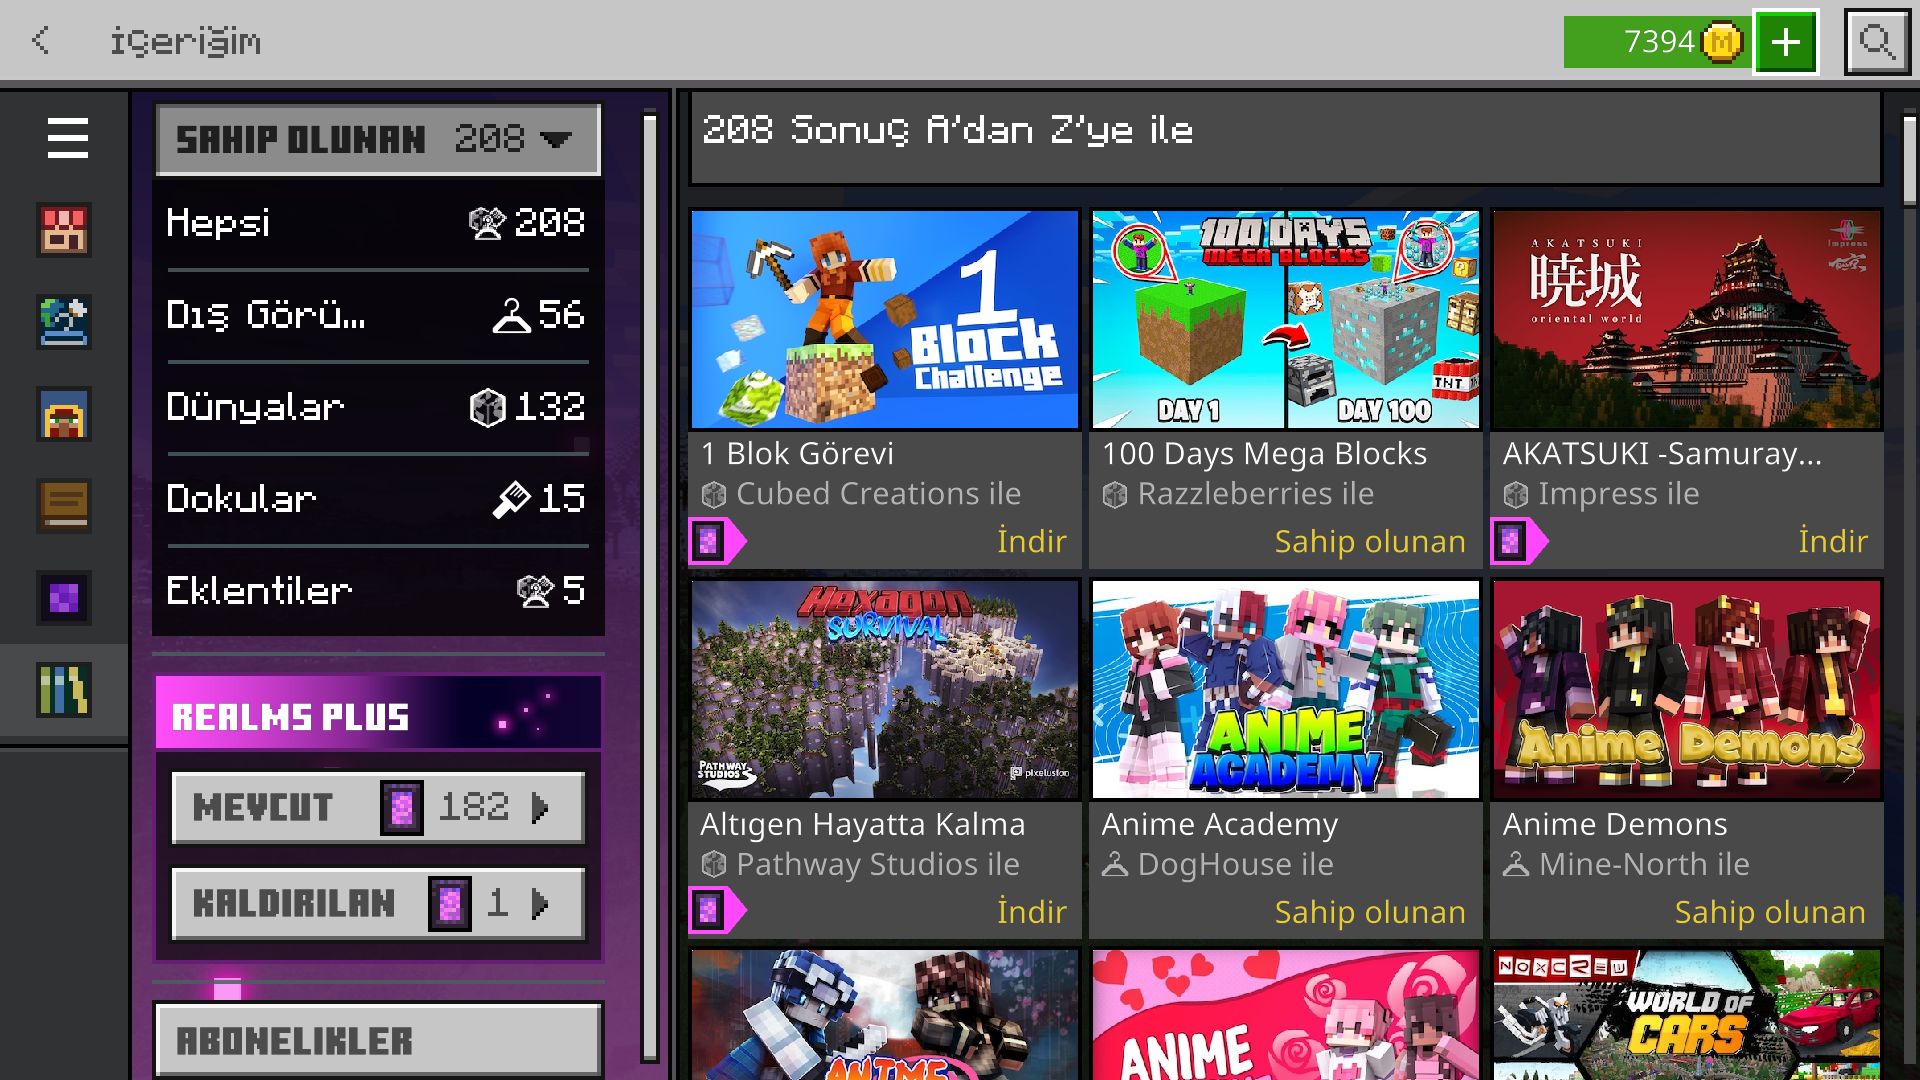Select the red mash-up pack sidebar icon

[64, 230]
